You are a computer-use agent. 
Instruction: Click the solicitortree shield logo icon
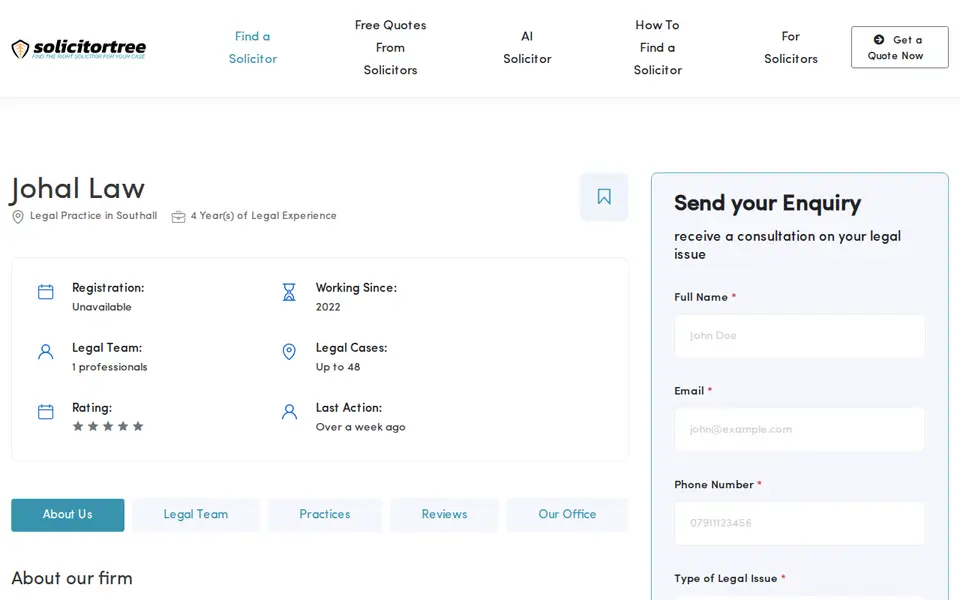(x=20, y=48)
